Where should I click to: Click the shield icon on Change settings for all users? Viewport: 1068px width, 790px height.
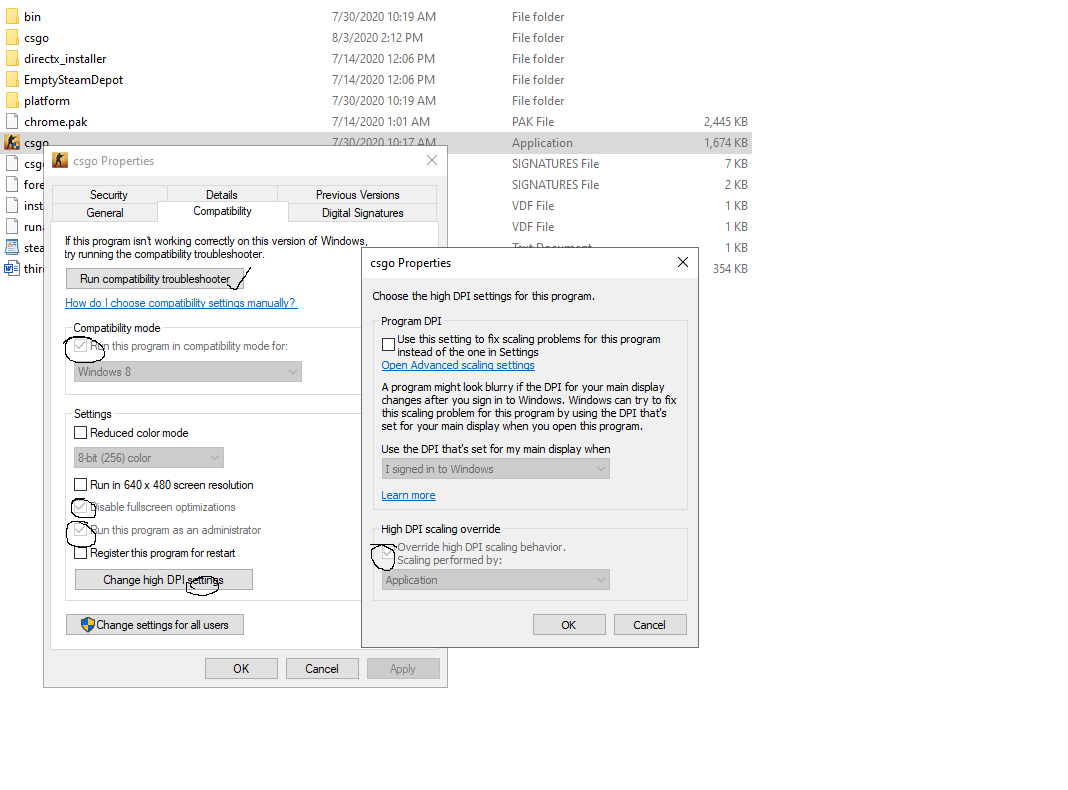(87, 625)
